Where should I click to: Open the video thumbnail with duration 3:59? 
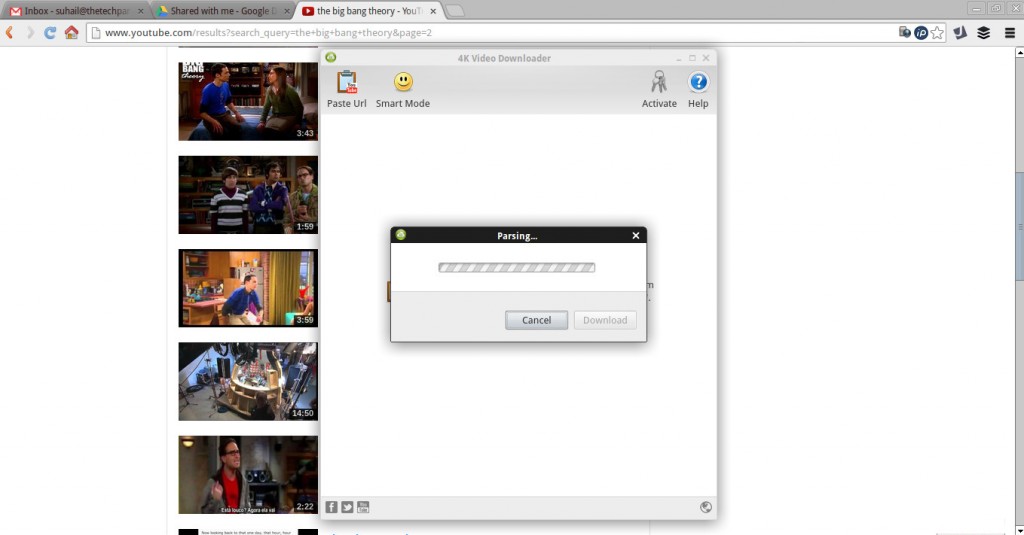(248, 288)
